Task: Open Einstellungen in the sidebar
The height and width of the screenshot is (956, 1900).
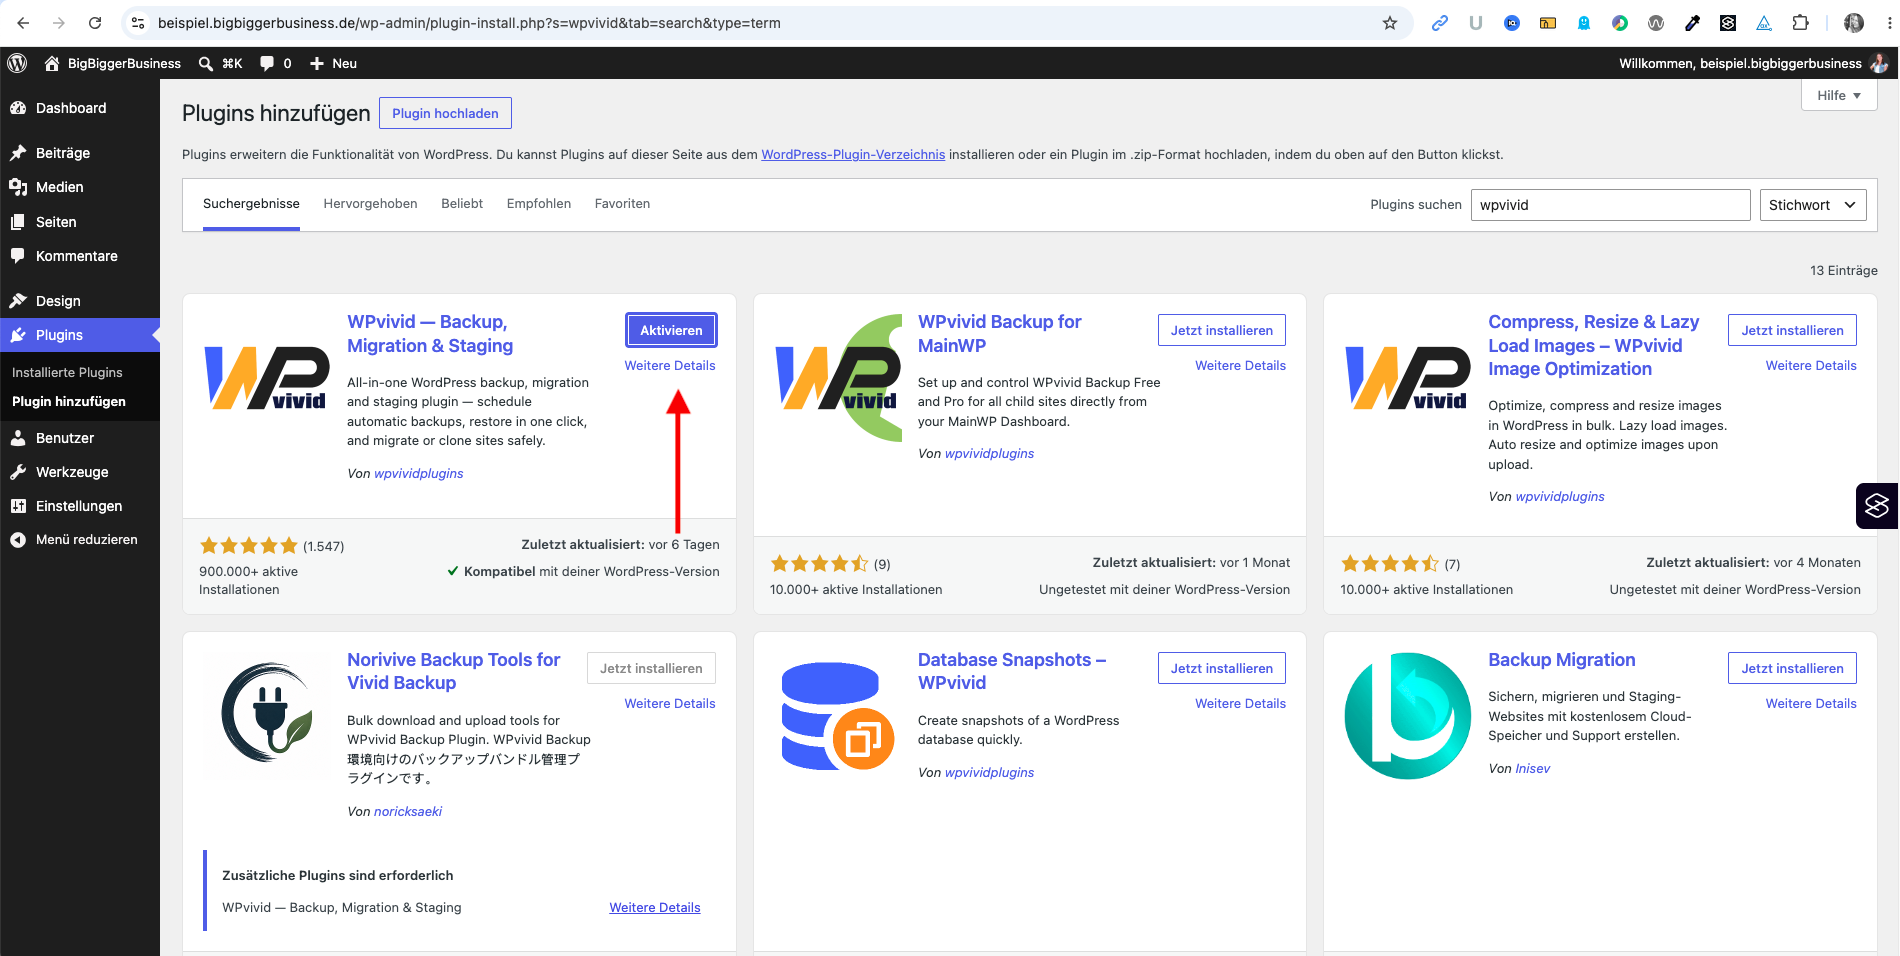Action: pos(80,506)
